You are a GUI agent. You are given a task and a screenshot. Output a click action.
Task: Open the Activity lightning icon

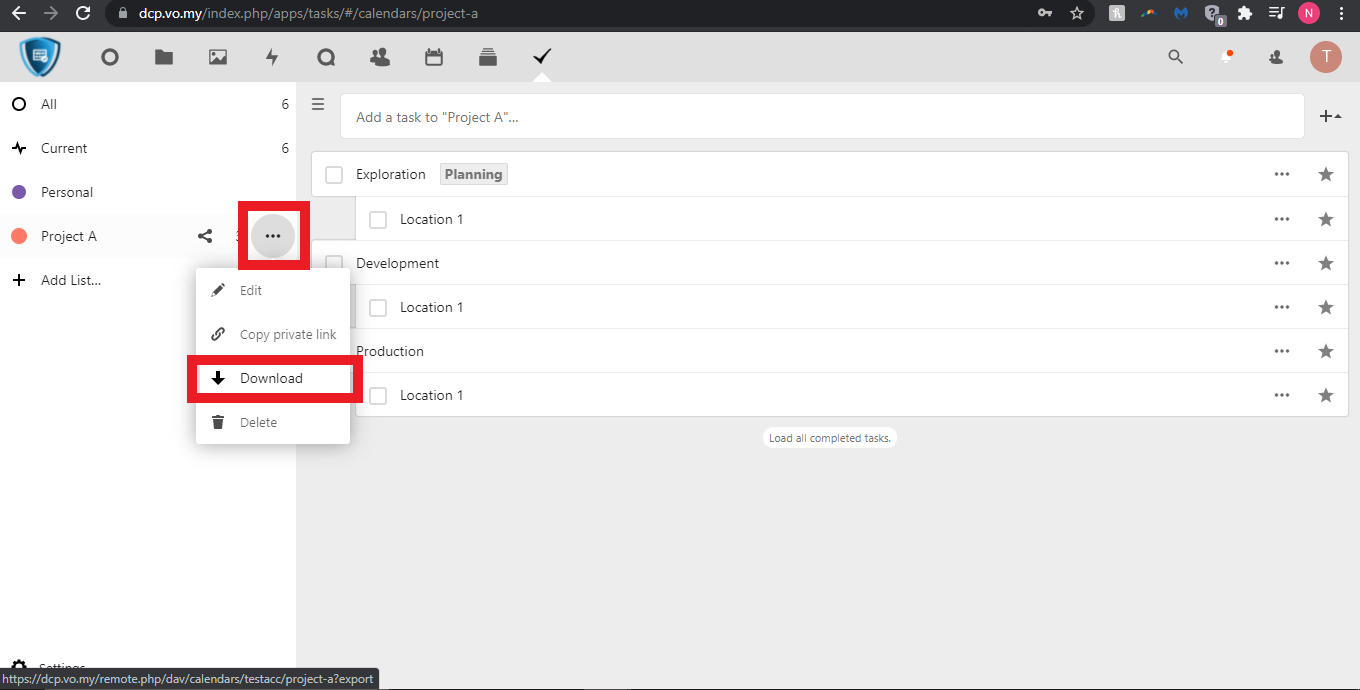[x=272, y=57]
